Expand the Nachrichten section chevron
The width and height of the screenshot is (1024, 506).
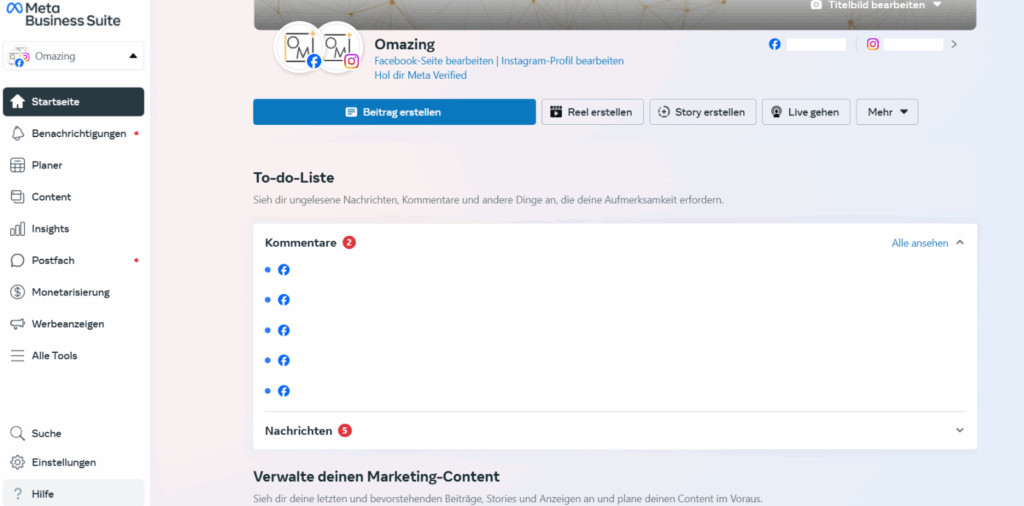tap(960, 431)
